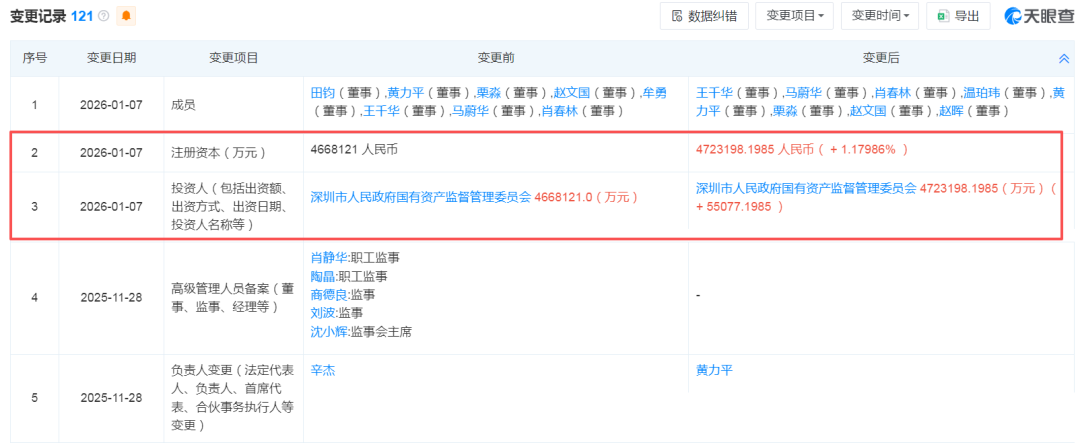Viewport: 1080px width, 443px height.
Task: Click the 投资人 change item cell
Action: pos(233,205)
